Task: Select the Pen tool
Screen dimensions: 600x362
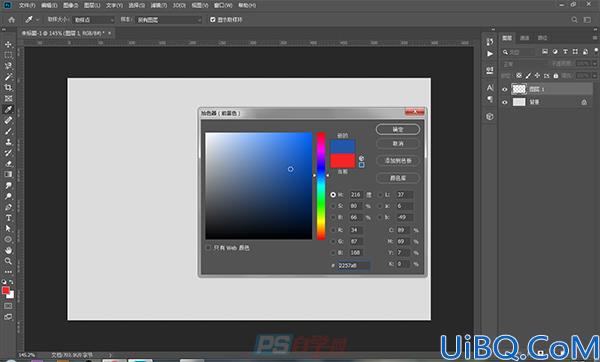Action: point(8,207)
